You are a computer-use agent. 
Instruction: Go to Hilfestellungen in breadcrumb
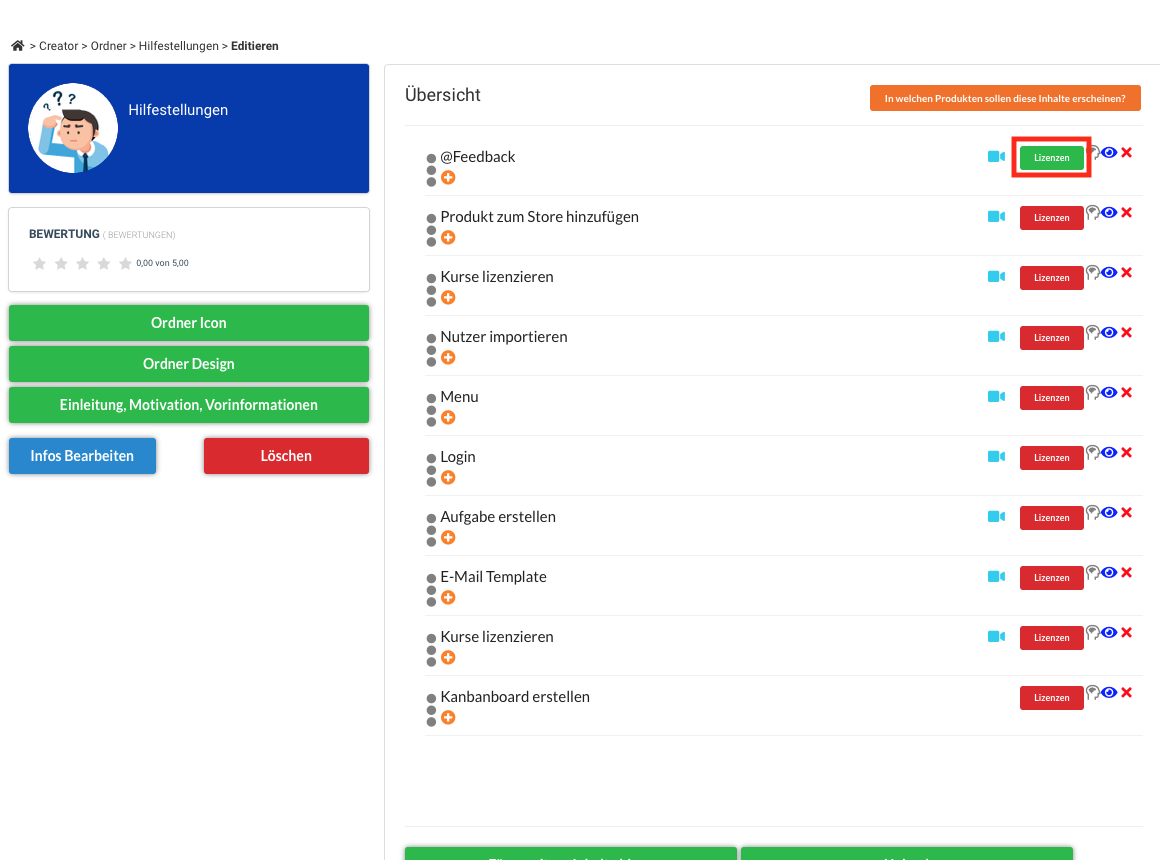(178, 46)
